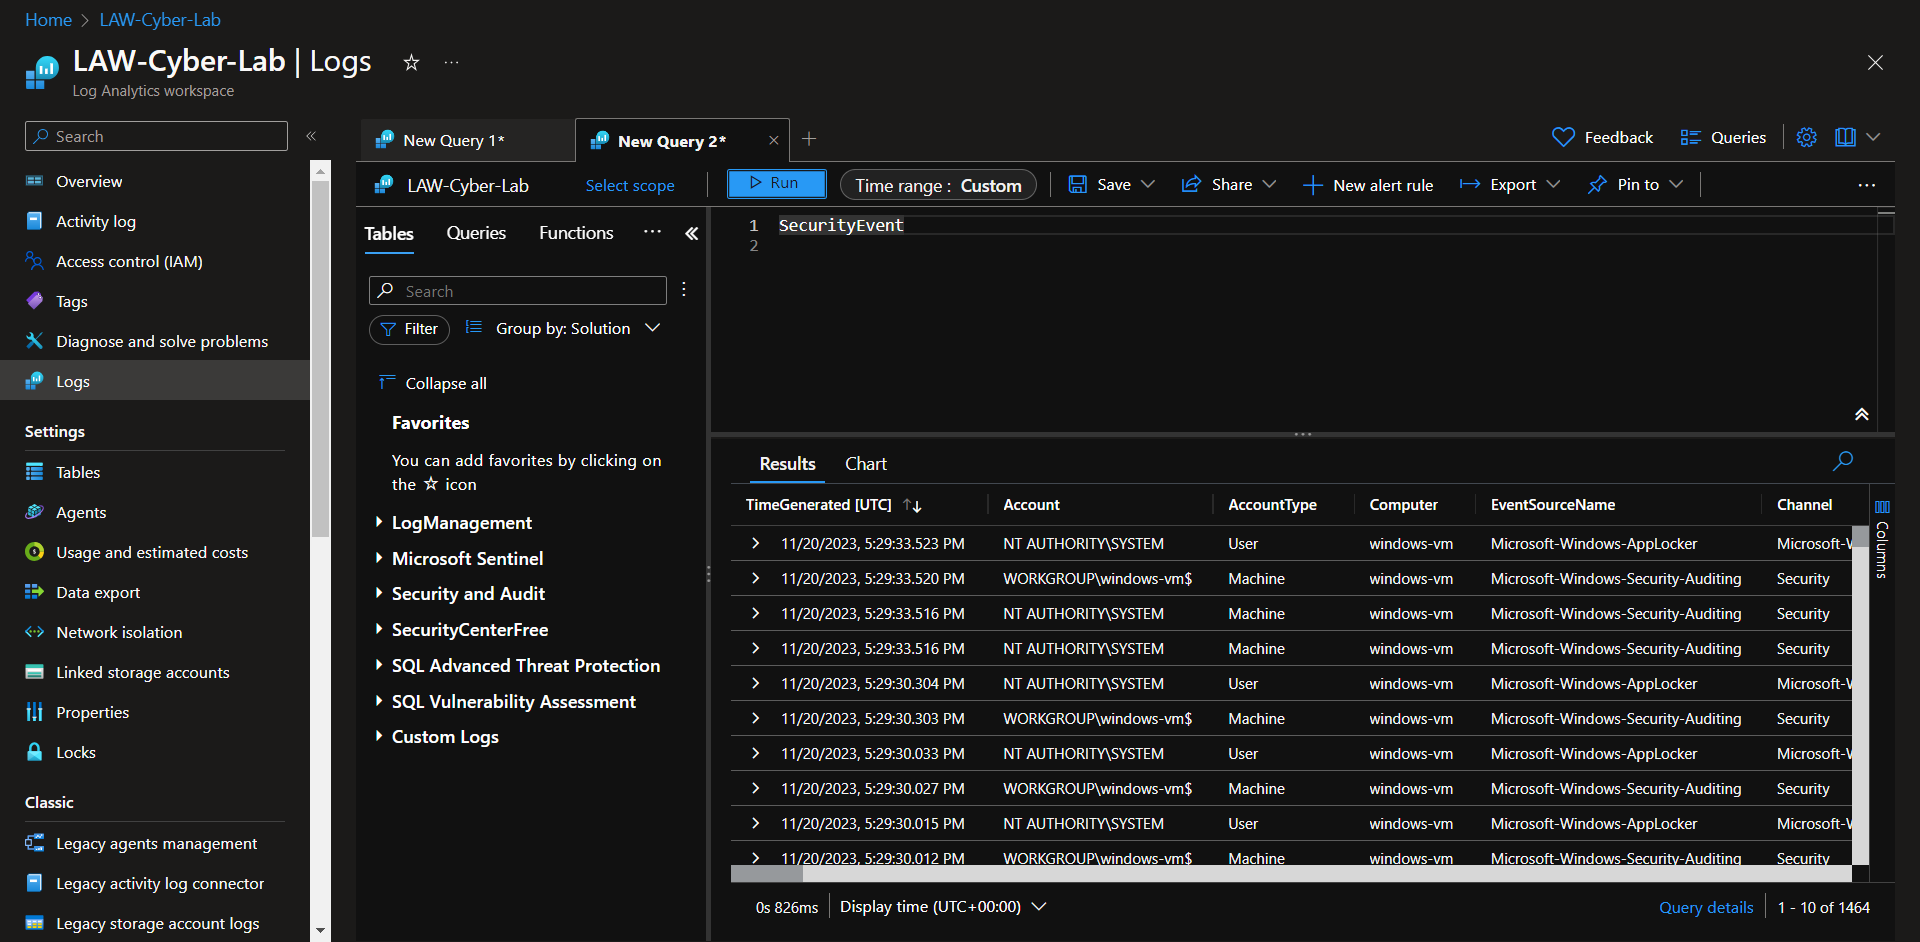Open the Time range Custom picker
The image size is (1920, 942).
coord(938,185)
